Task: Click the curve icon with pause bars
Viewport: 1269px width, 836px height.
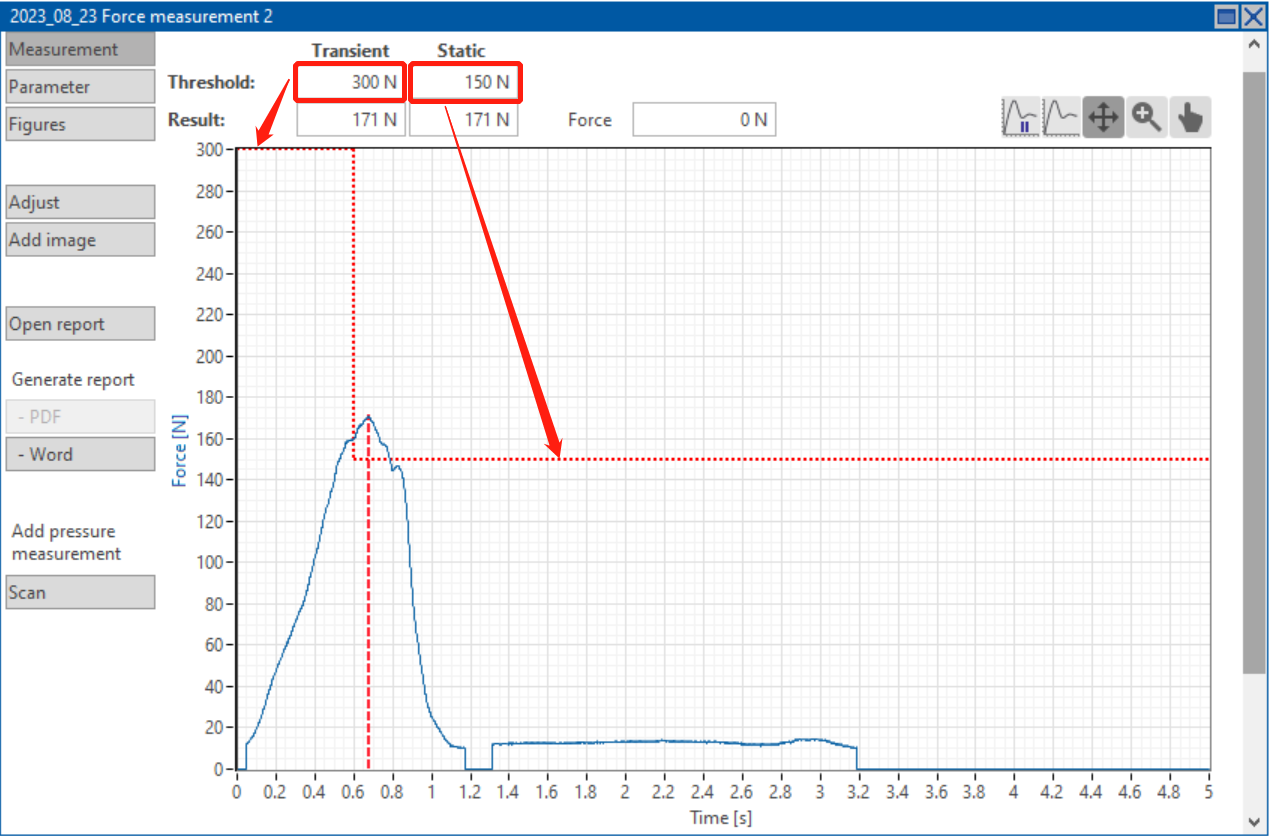Action: [x=1020, y=118]
